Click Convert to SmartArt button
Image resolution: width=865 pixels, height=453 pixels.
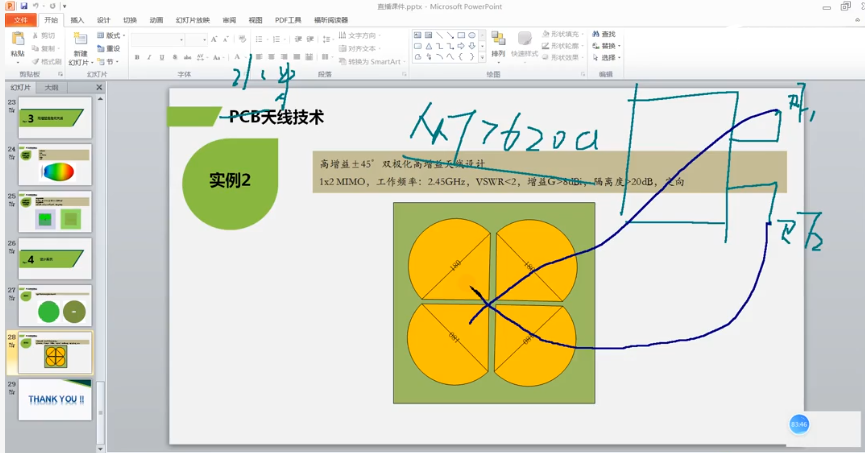pyautogui.click(x=371, y=62)
